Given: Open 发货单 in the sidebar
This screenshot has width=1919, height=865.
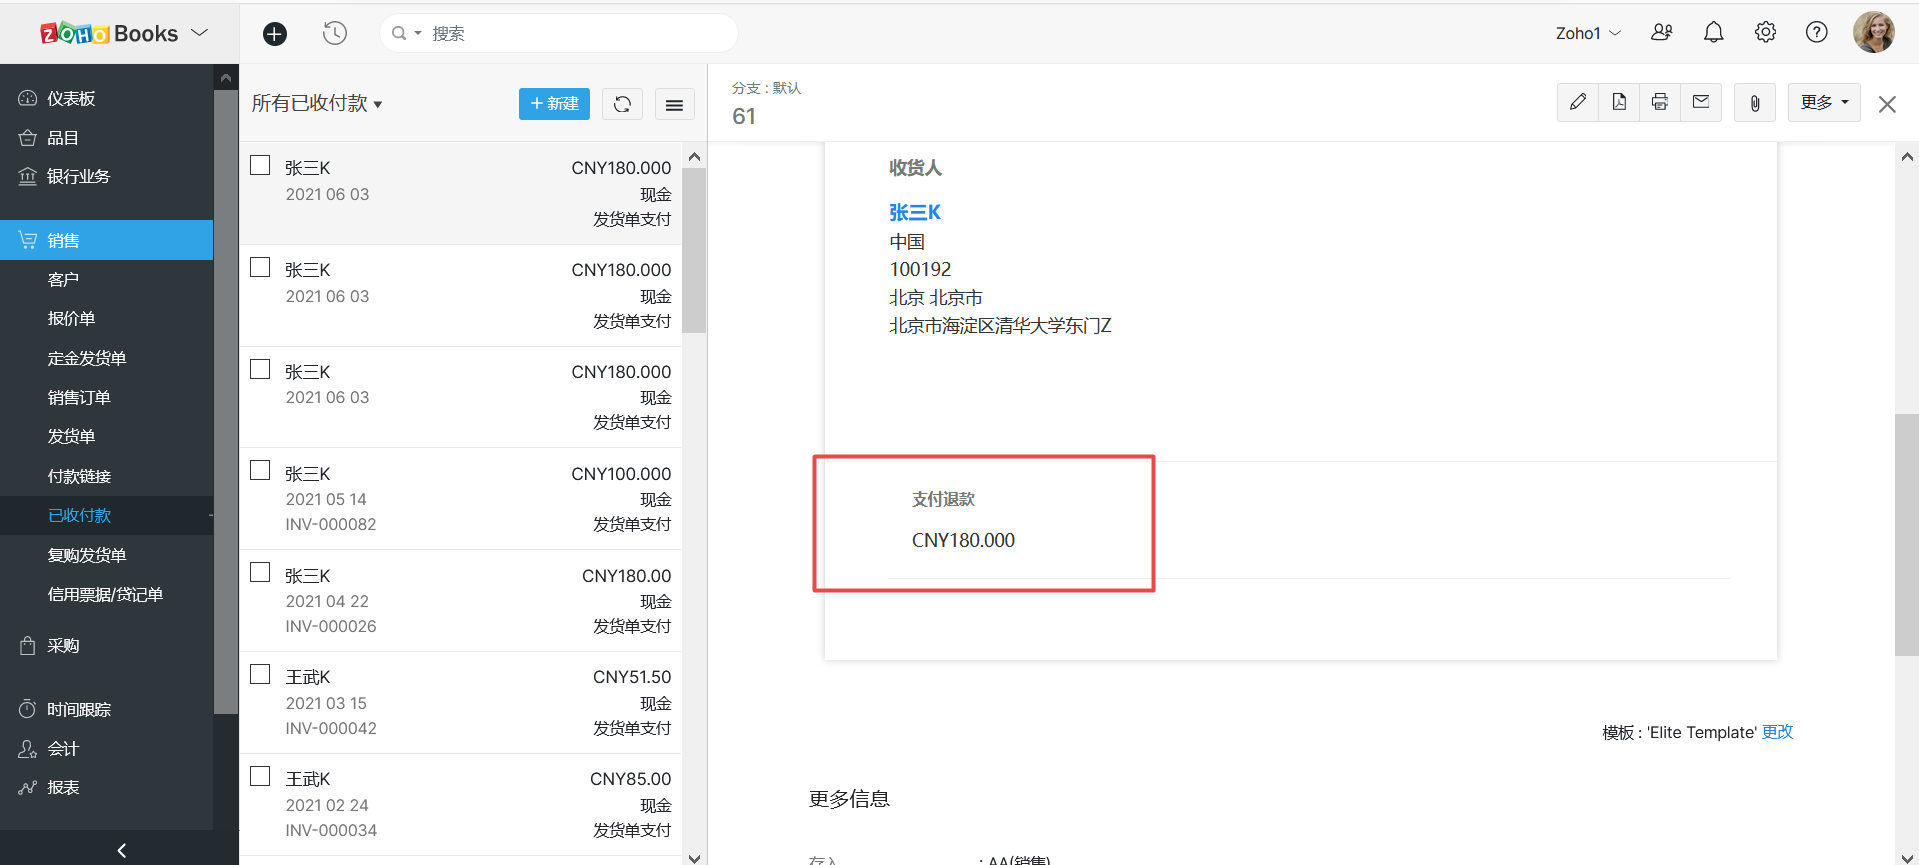Looking at the screenshot, I should 71,437.
